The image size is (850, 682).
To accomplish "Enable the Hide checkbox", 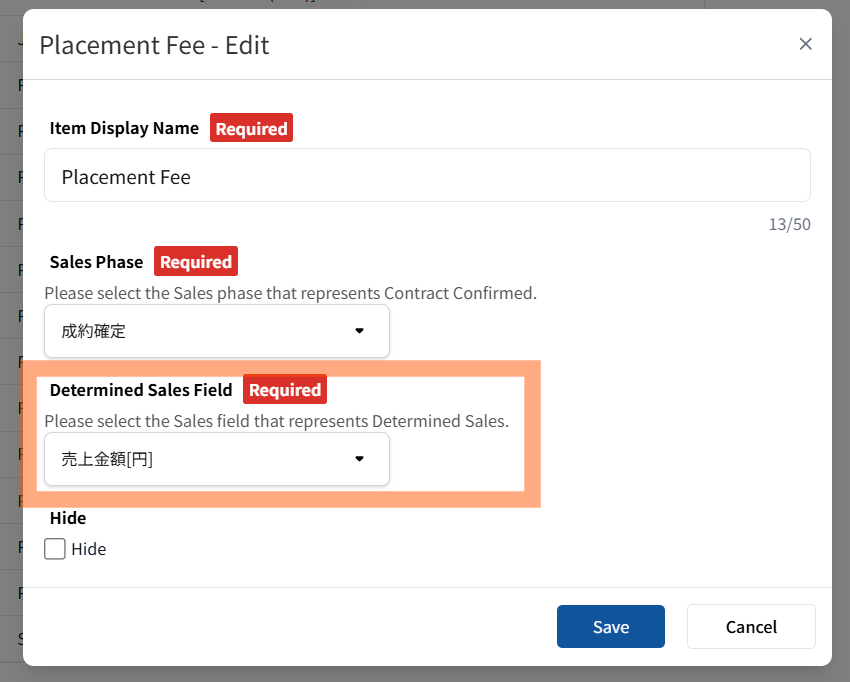I will point(55,549).
